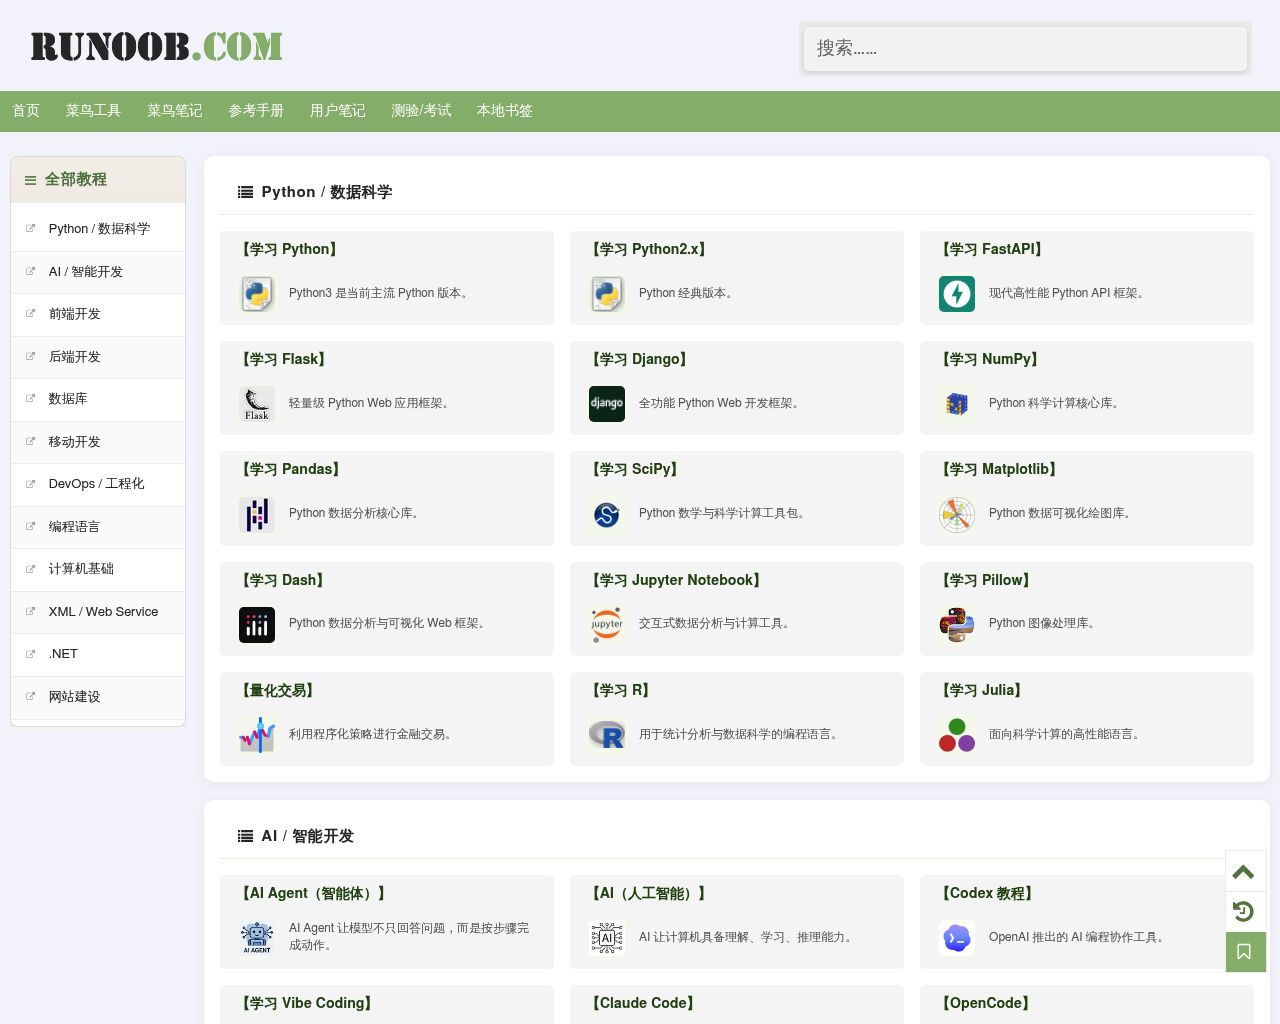Click the FastAPI lightning bolt icon
Image resolution: width=1280 pixels, height=1024 pixels.
(x=957, y=294)
